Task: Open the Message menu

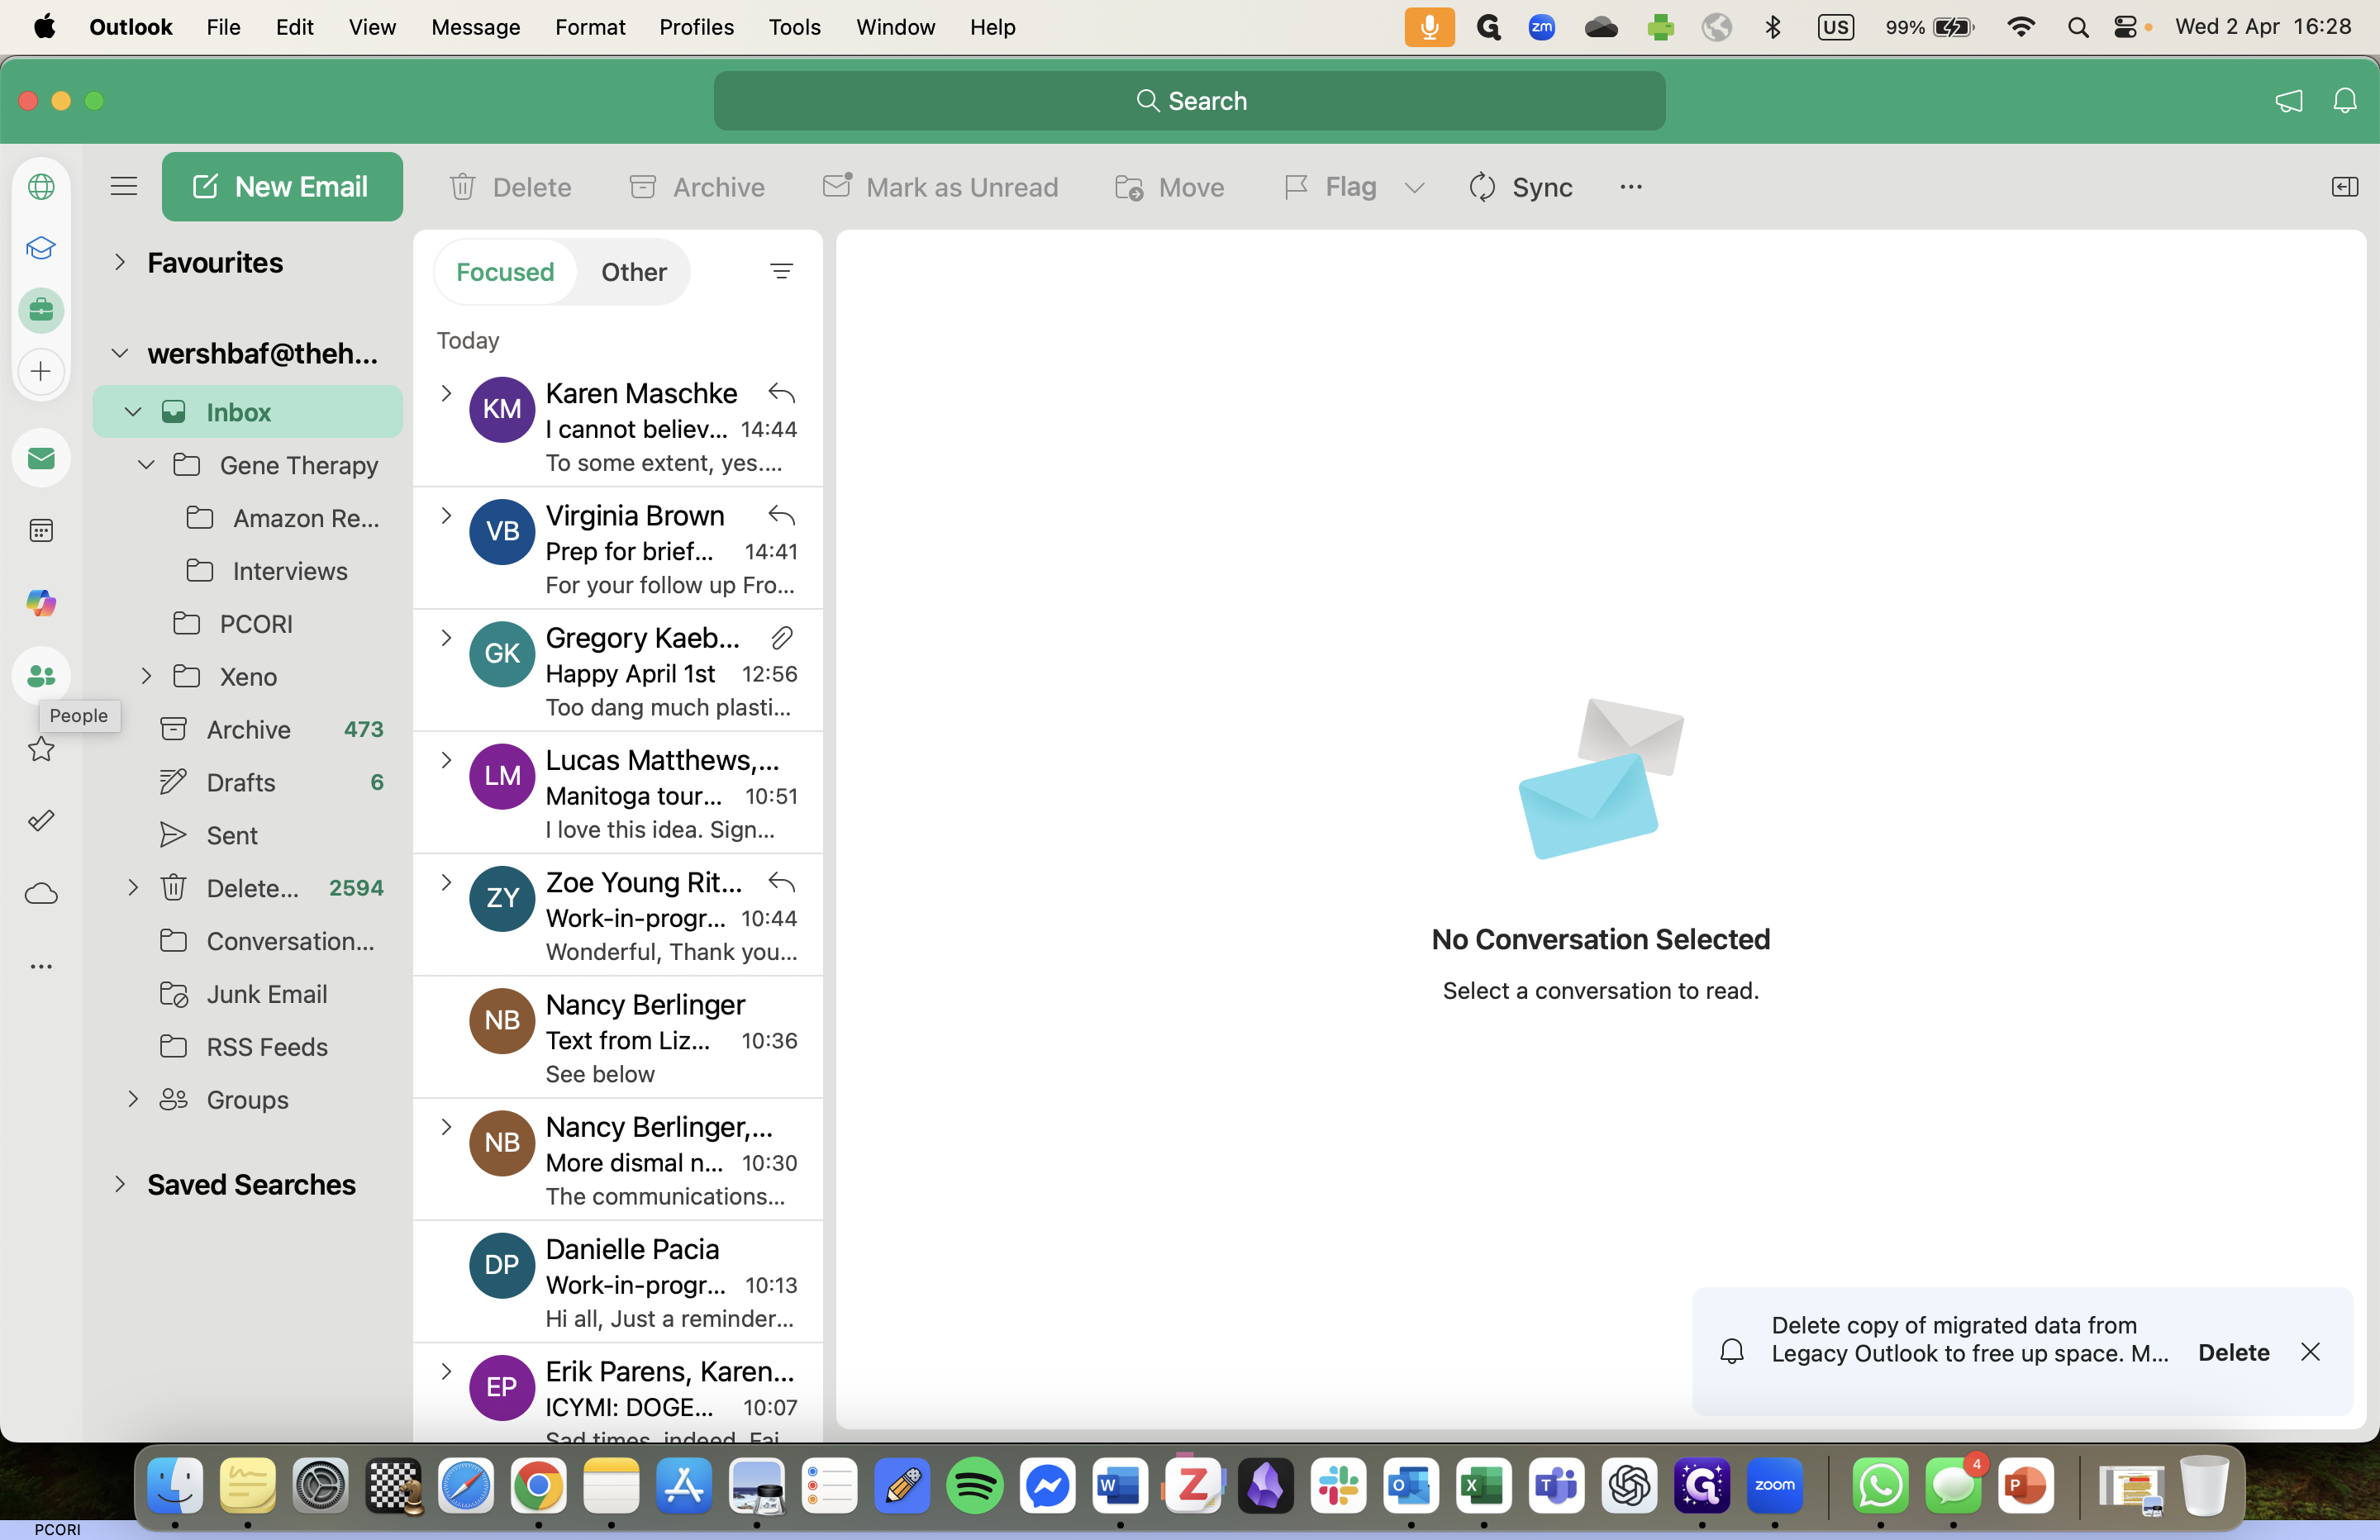Action: [475, 27]
